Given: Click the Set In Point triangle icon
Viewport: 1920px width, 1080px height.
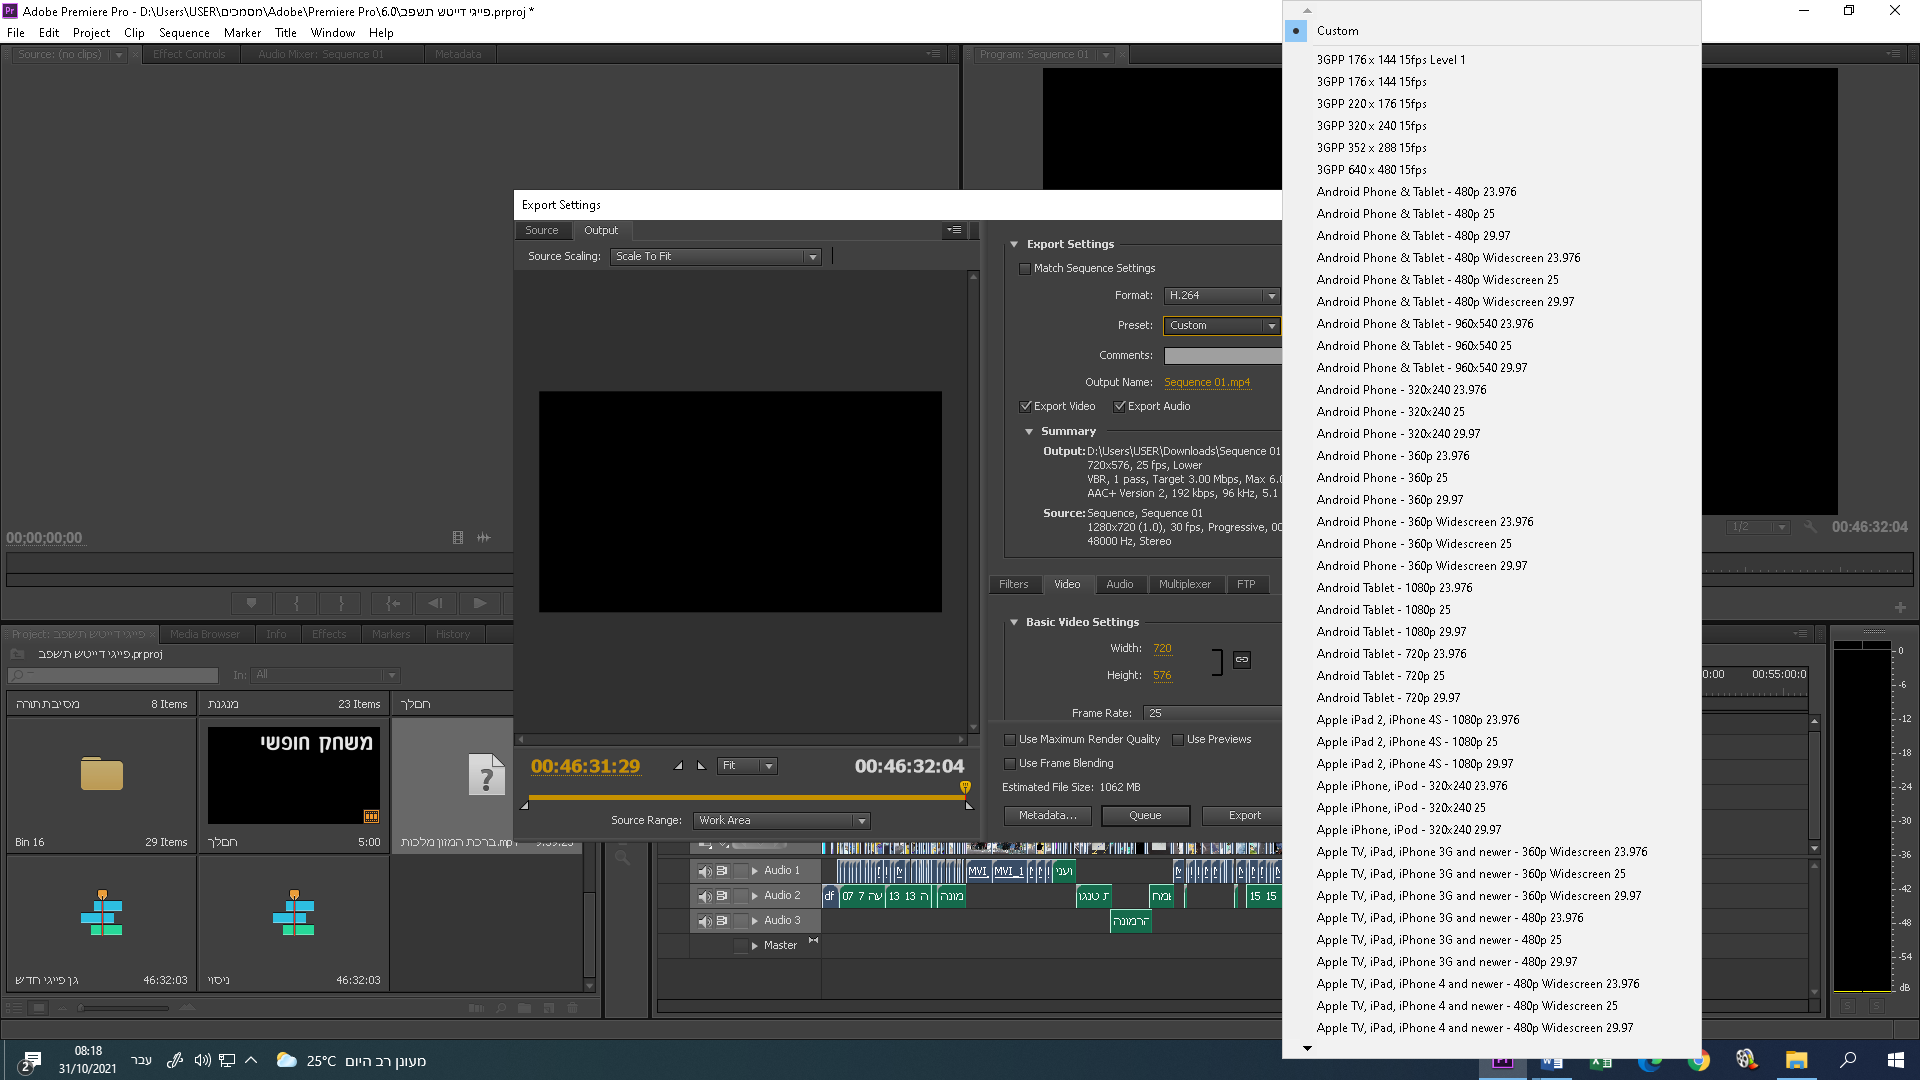Looking at the screenshot, I should point(679,766).
